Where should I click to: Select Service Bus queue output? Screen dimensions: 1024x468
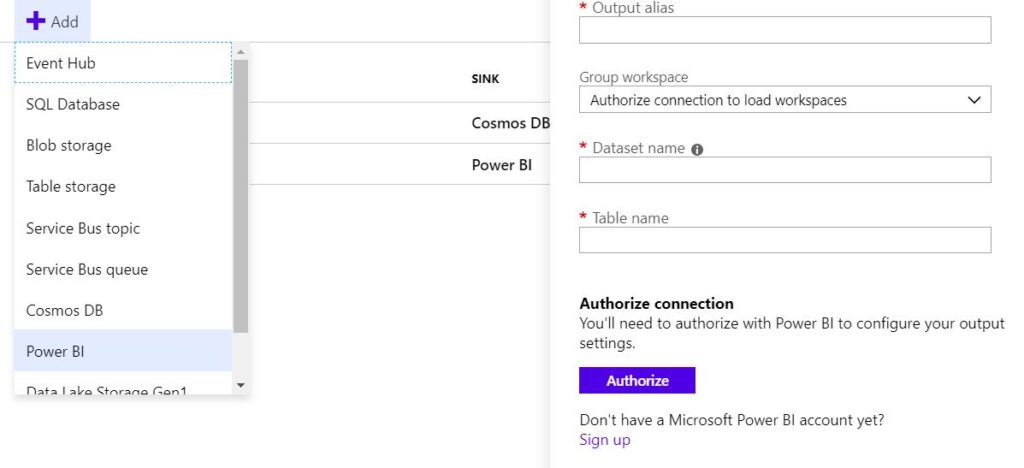coord(123,270)
